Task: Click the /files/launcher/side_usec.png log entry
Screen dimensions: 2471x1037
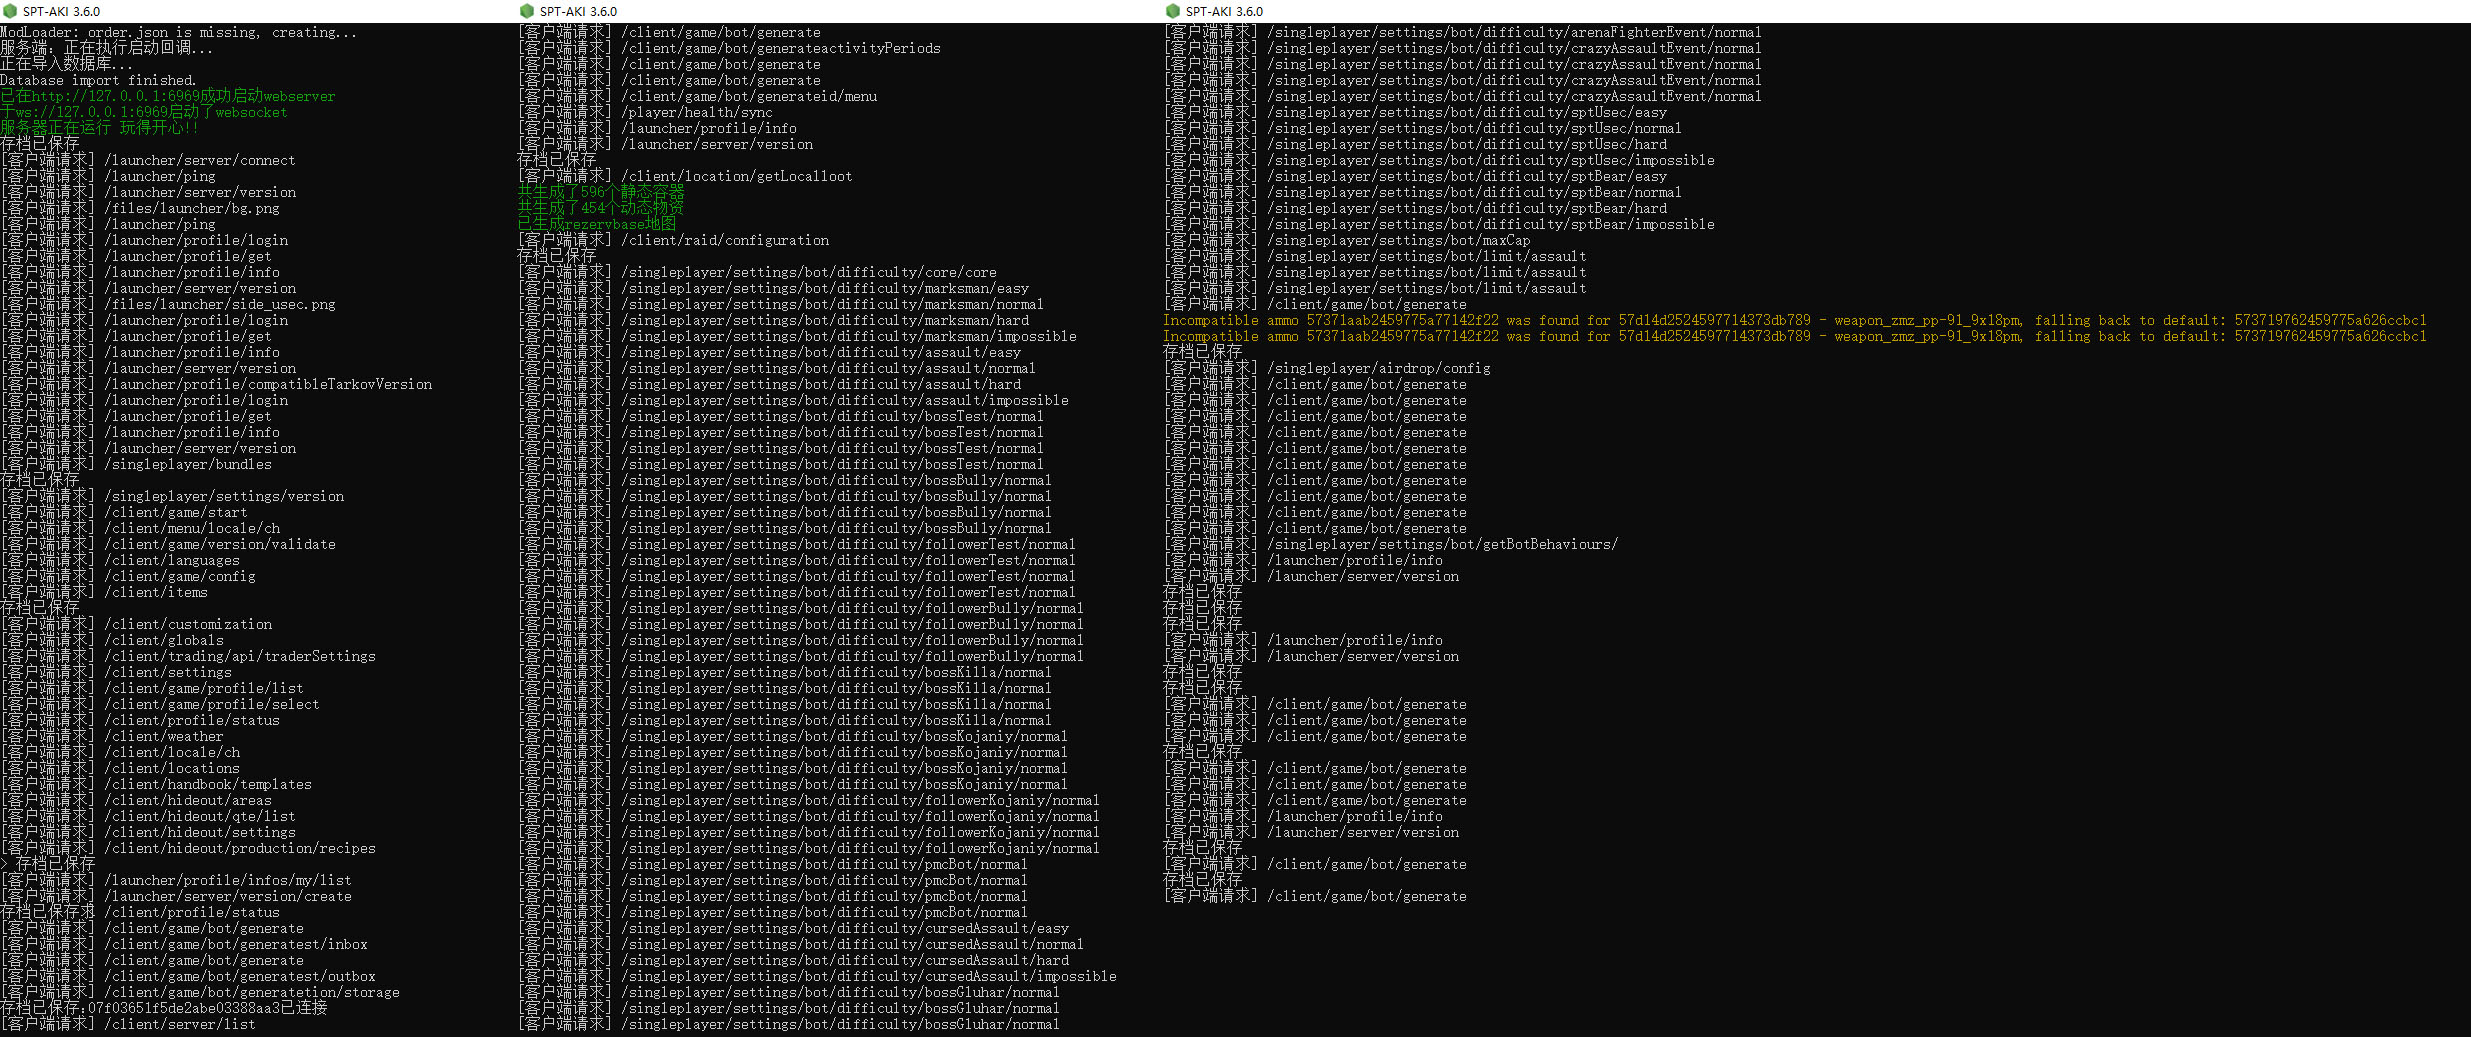Action: (x=220, y=304)
